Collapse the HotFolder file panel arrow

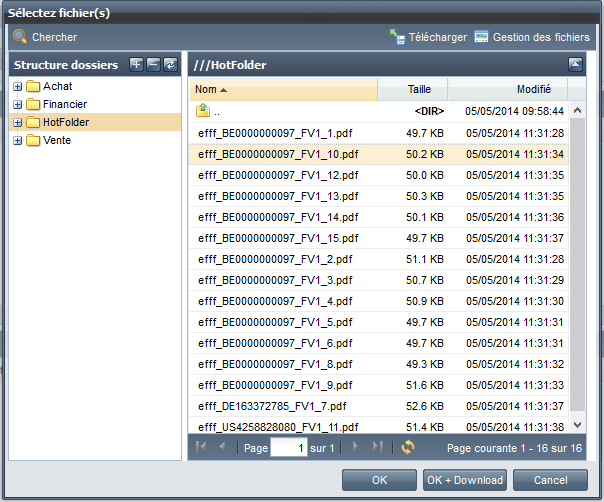(x=575, y=64)
